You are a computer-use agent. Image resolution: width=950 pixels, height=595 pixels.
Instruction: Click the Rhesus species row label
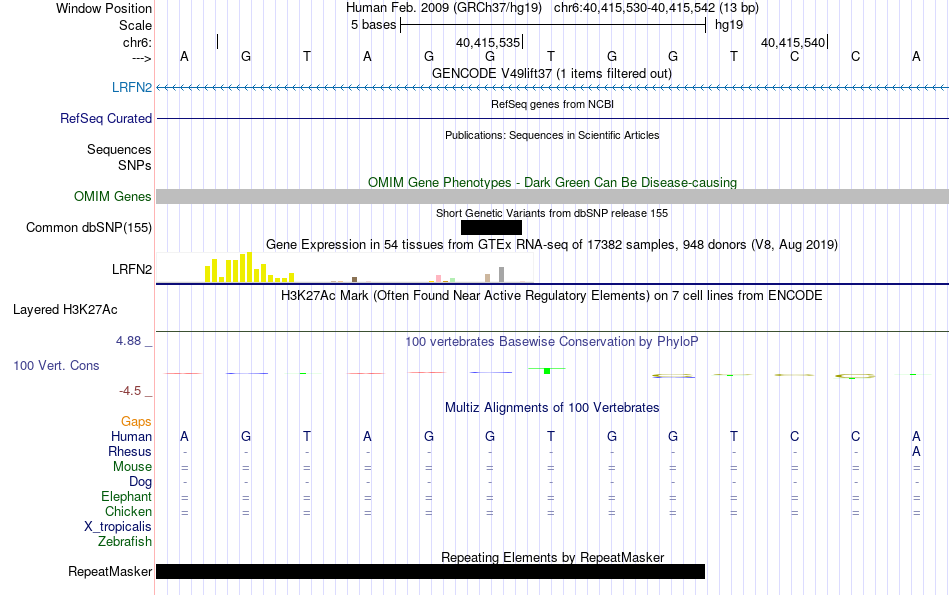click(x=130, y=451)
